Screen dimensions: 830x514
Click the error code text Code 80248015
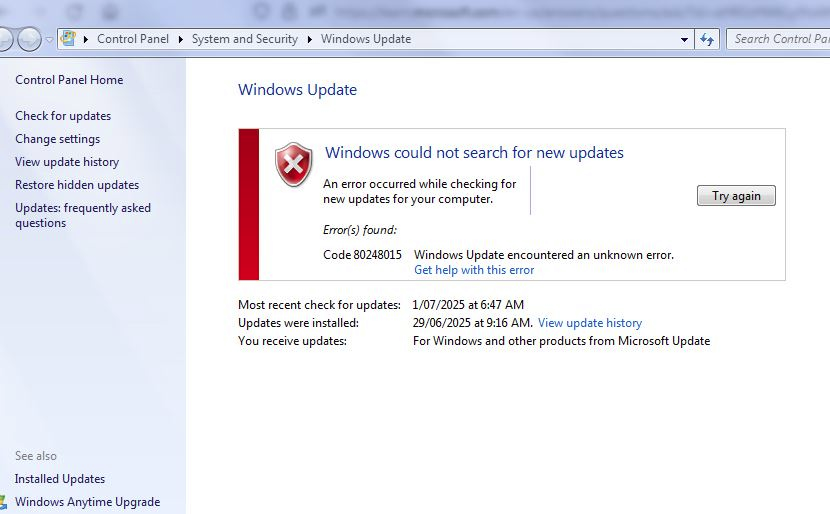pyautogui.click(x=362, y=255)
